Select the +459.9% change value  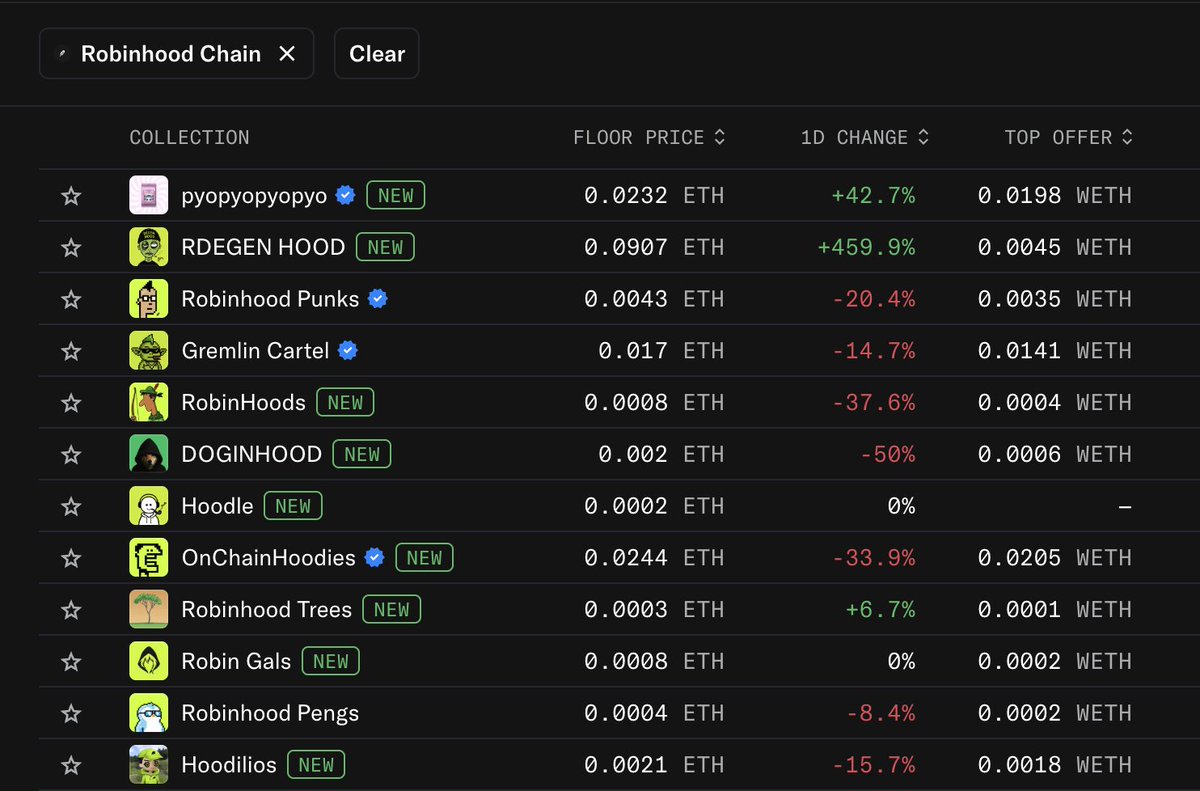pyautogui.click(x=866, y=247)
